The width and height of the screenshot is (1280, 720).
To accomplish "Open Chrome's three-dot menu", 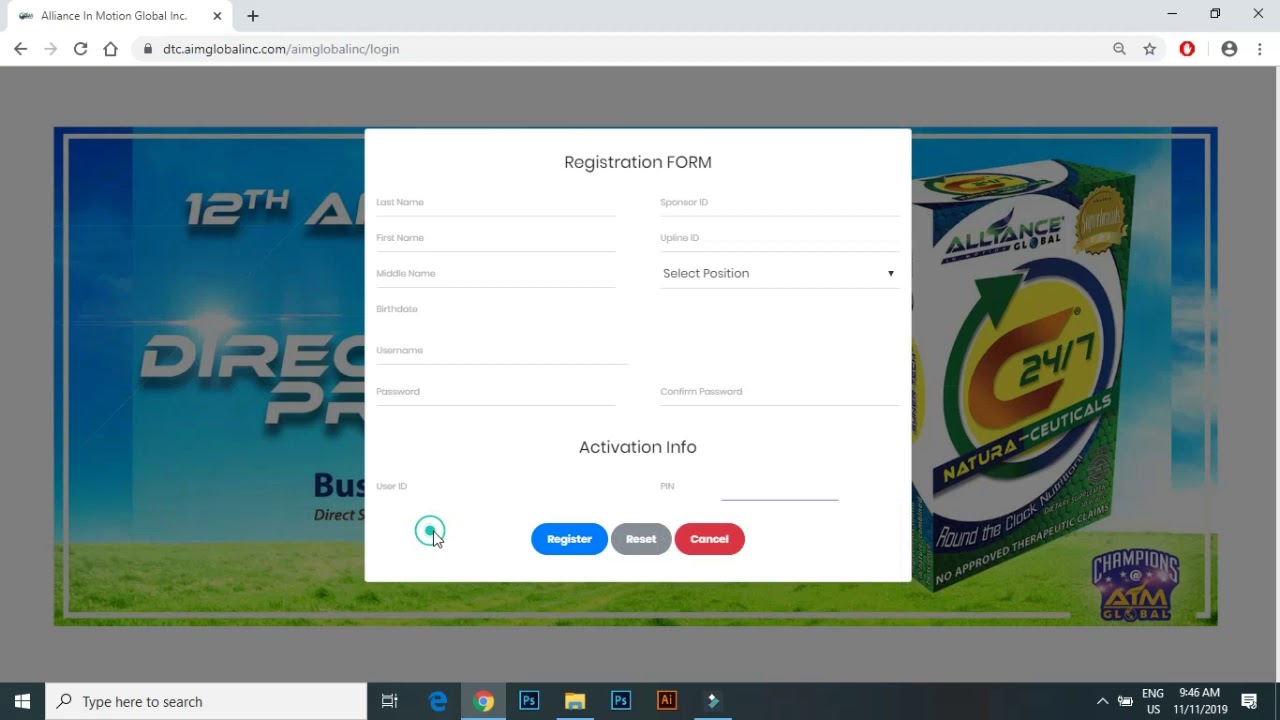I will click(1259, 49).
